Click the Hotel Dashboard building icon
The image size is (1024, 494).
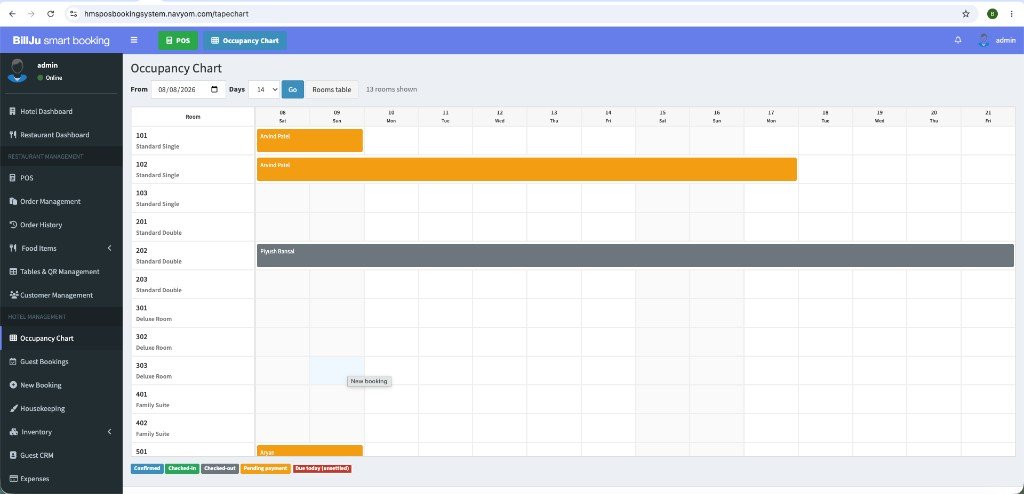12,112
